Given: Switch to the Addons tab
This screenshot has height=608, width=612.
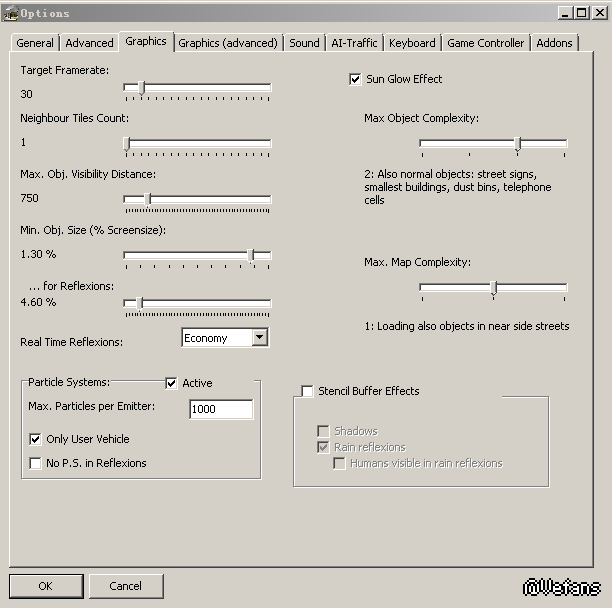Looking at the screenshot, I should pyautogui.click(x=554, y=43).
